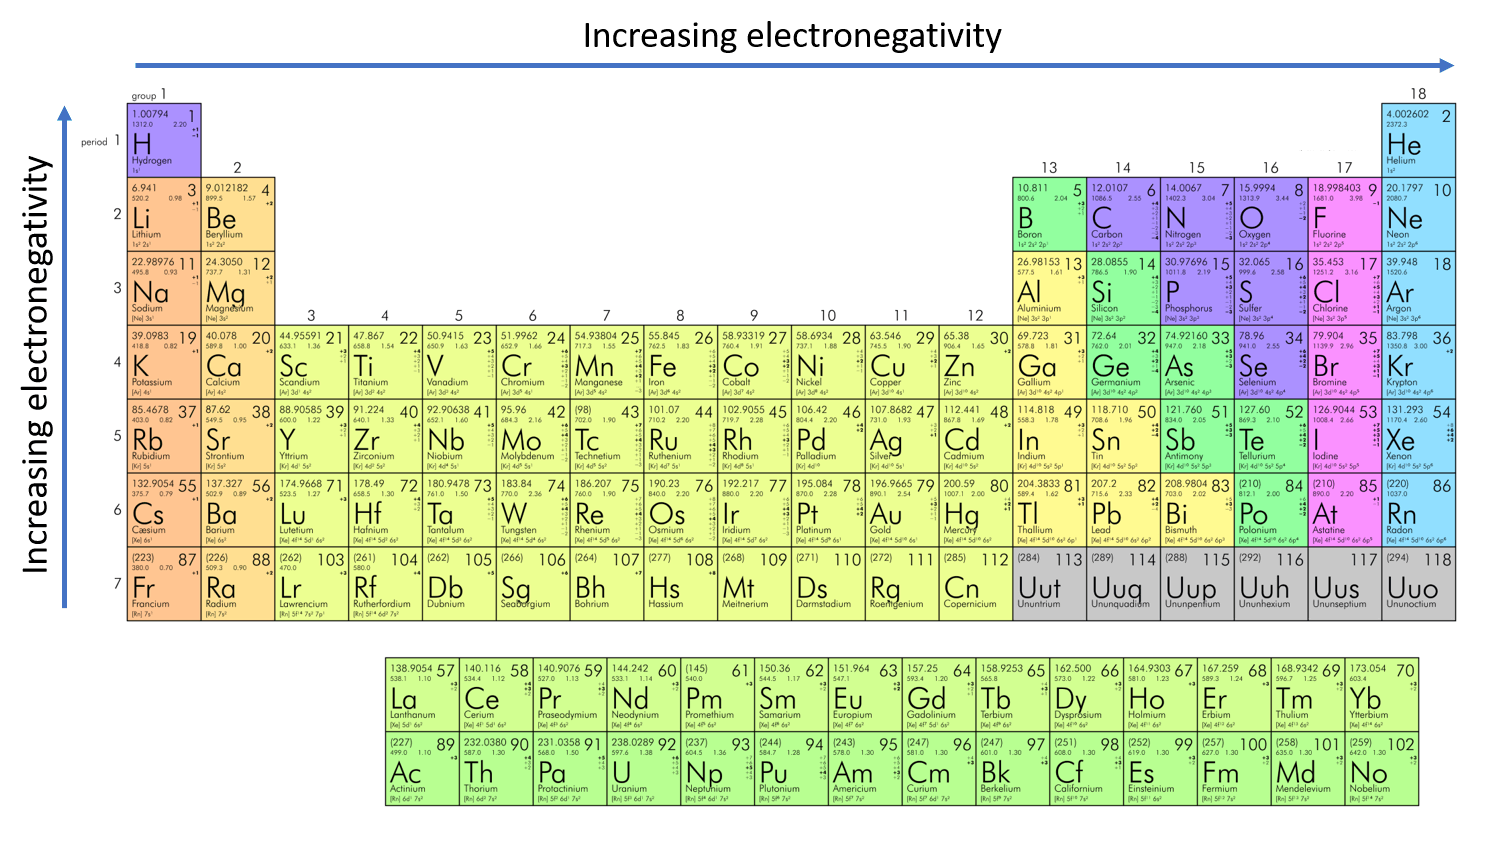
Task: Select the gray Ununoctium (Uuo) cell
Action: pyautogui.click(x=1418, y=584)
